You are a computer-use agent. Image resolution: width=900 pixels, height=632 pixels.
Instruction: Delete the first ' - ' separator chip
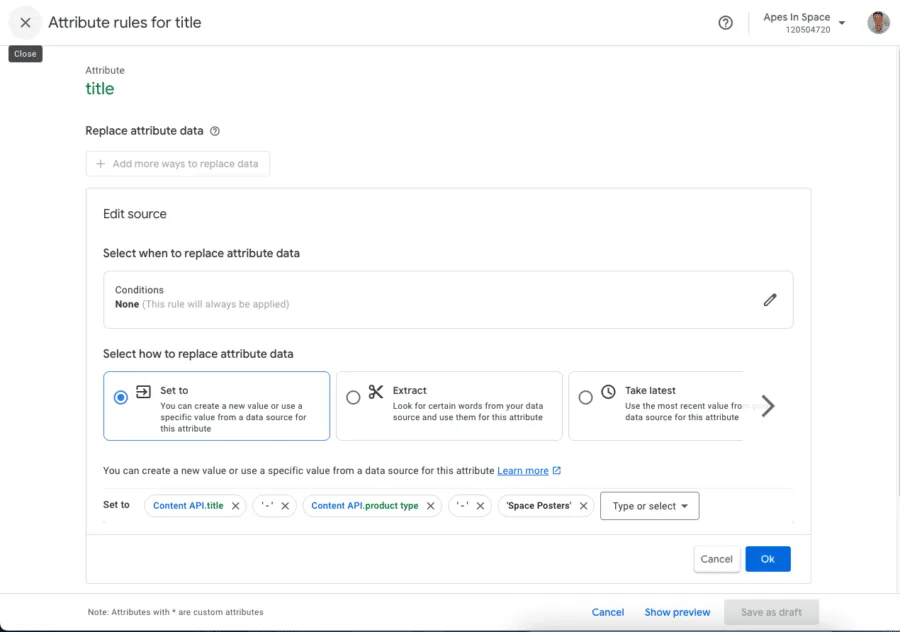click(285, 506)
